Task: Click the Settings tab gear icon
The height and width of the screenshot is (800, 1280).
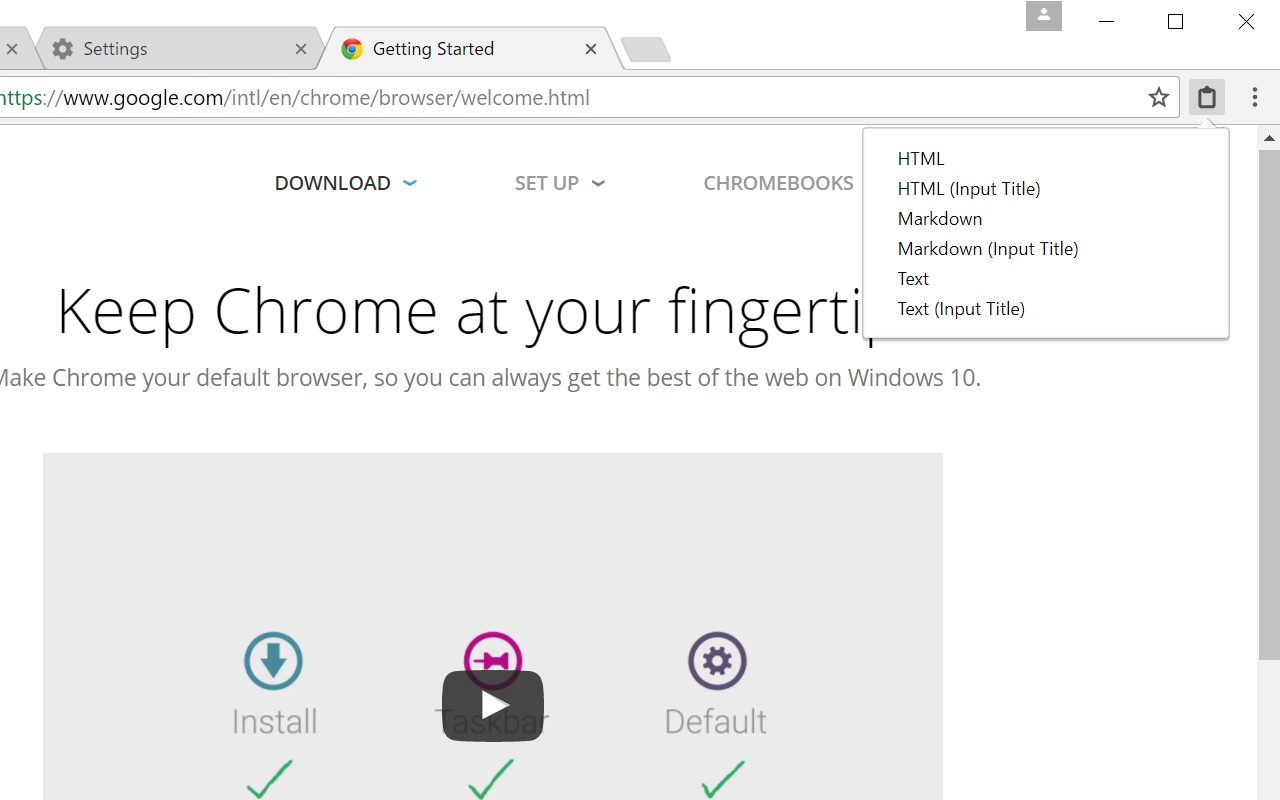Action: 63,49
